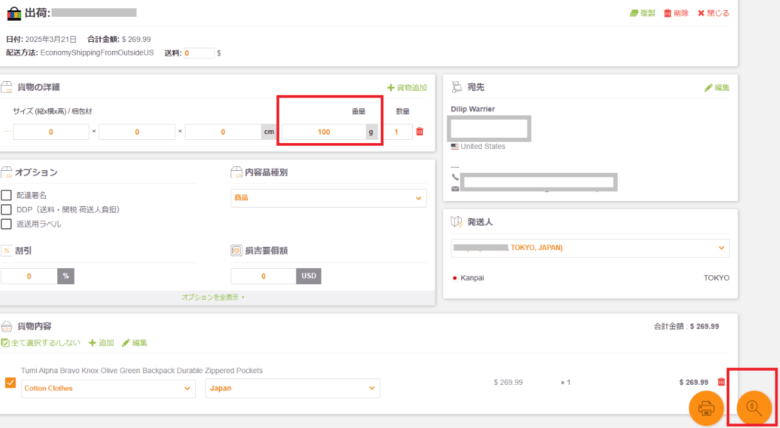Viewport: 780px width, 428px height.
Task: Click 追加 to add a cargo item
Action: click(x=100, y=343)
